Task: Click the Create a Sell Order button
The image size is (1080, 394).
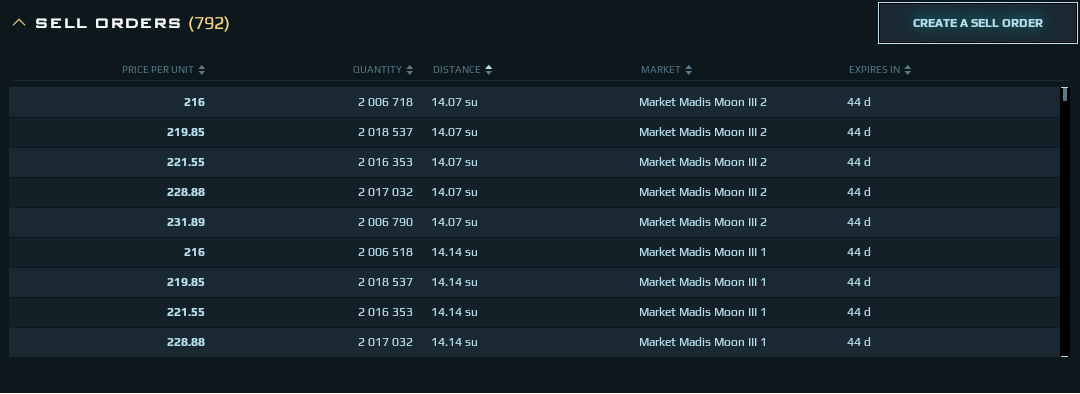Action: pyautogui.click(x=977, y=23)
